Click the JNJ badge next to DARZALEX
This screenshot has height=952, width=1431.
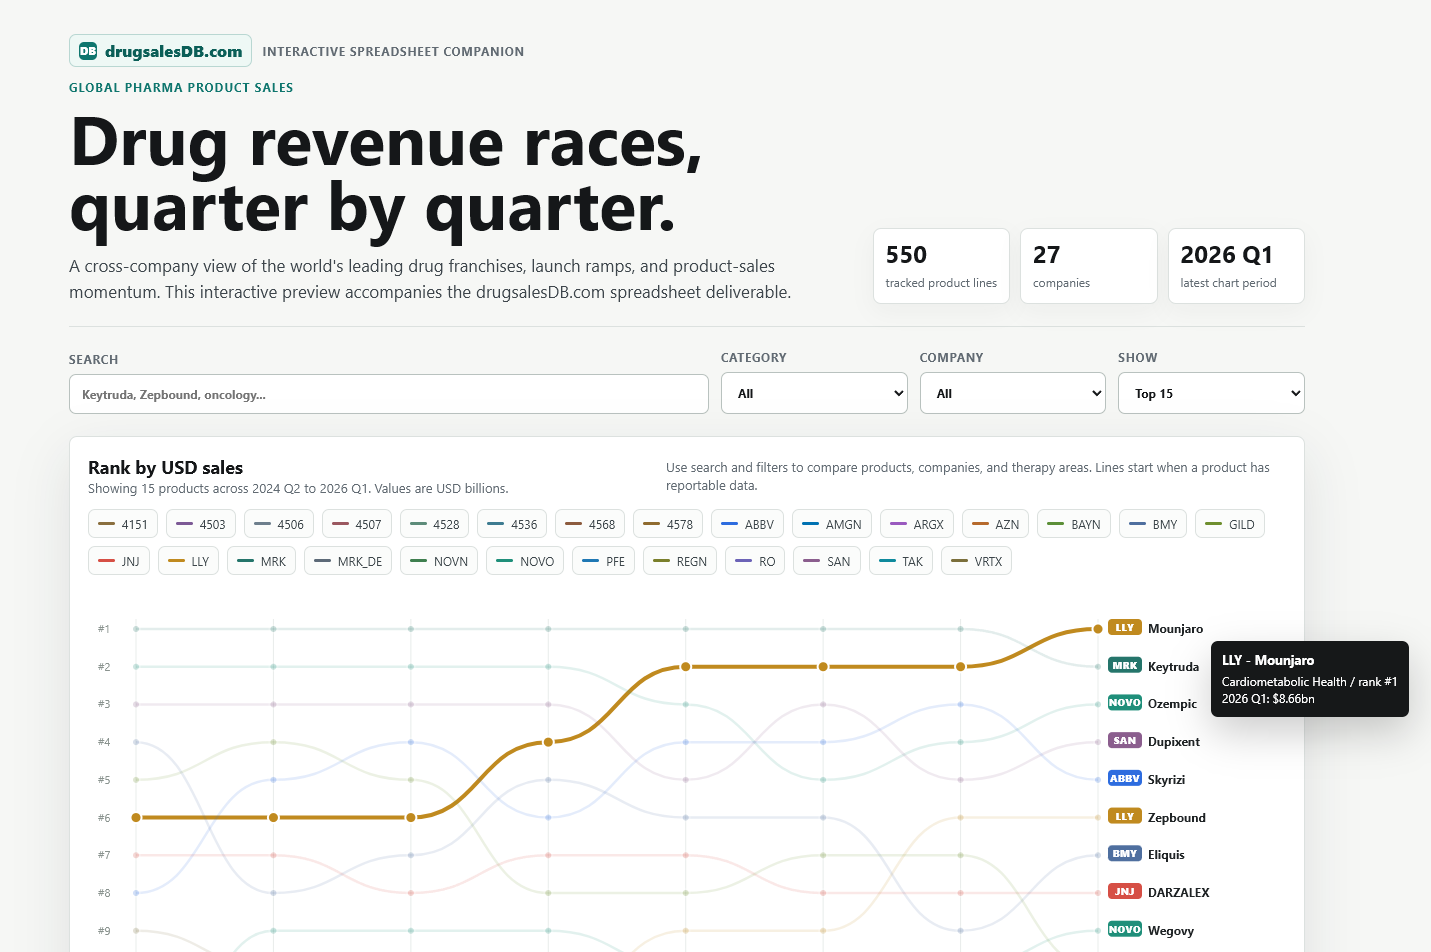tap(1125, 891)
